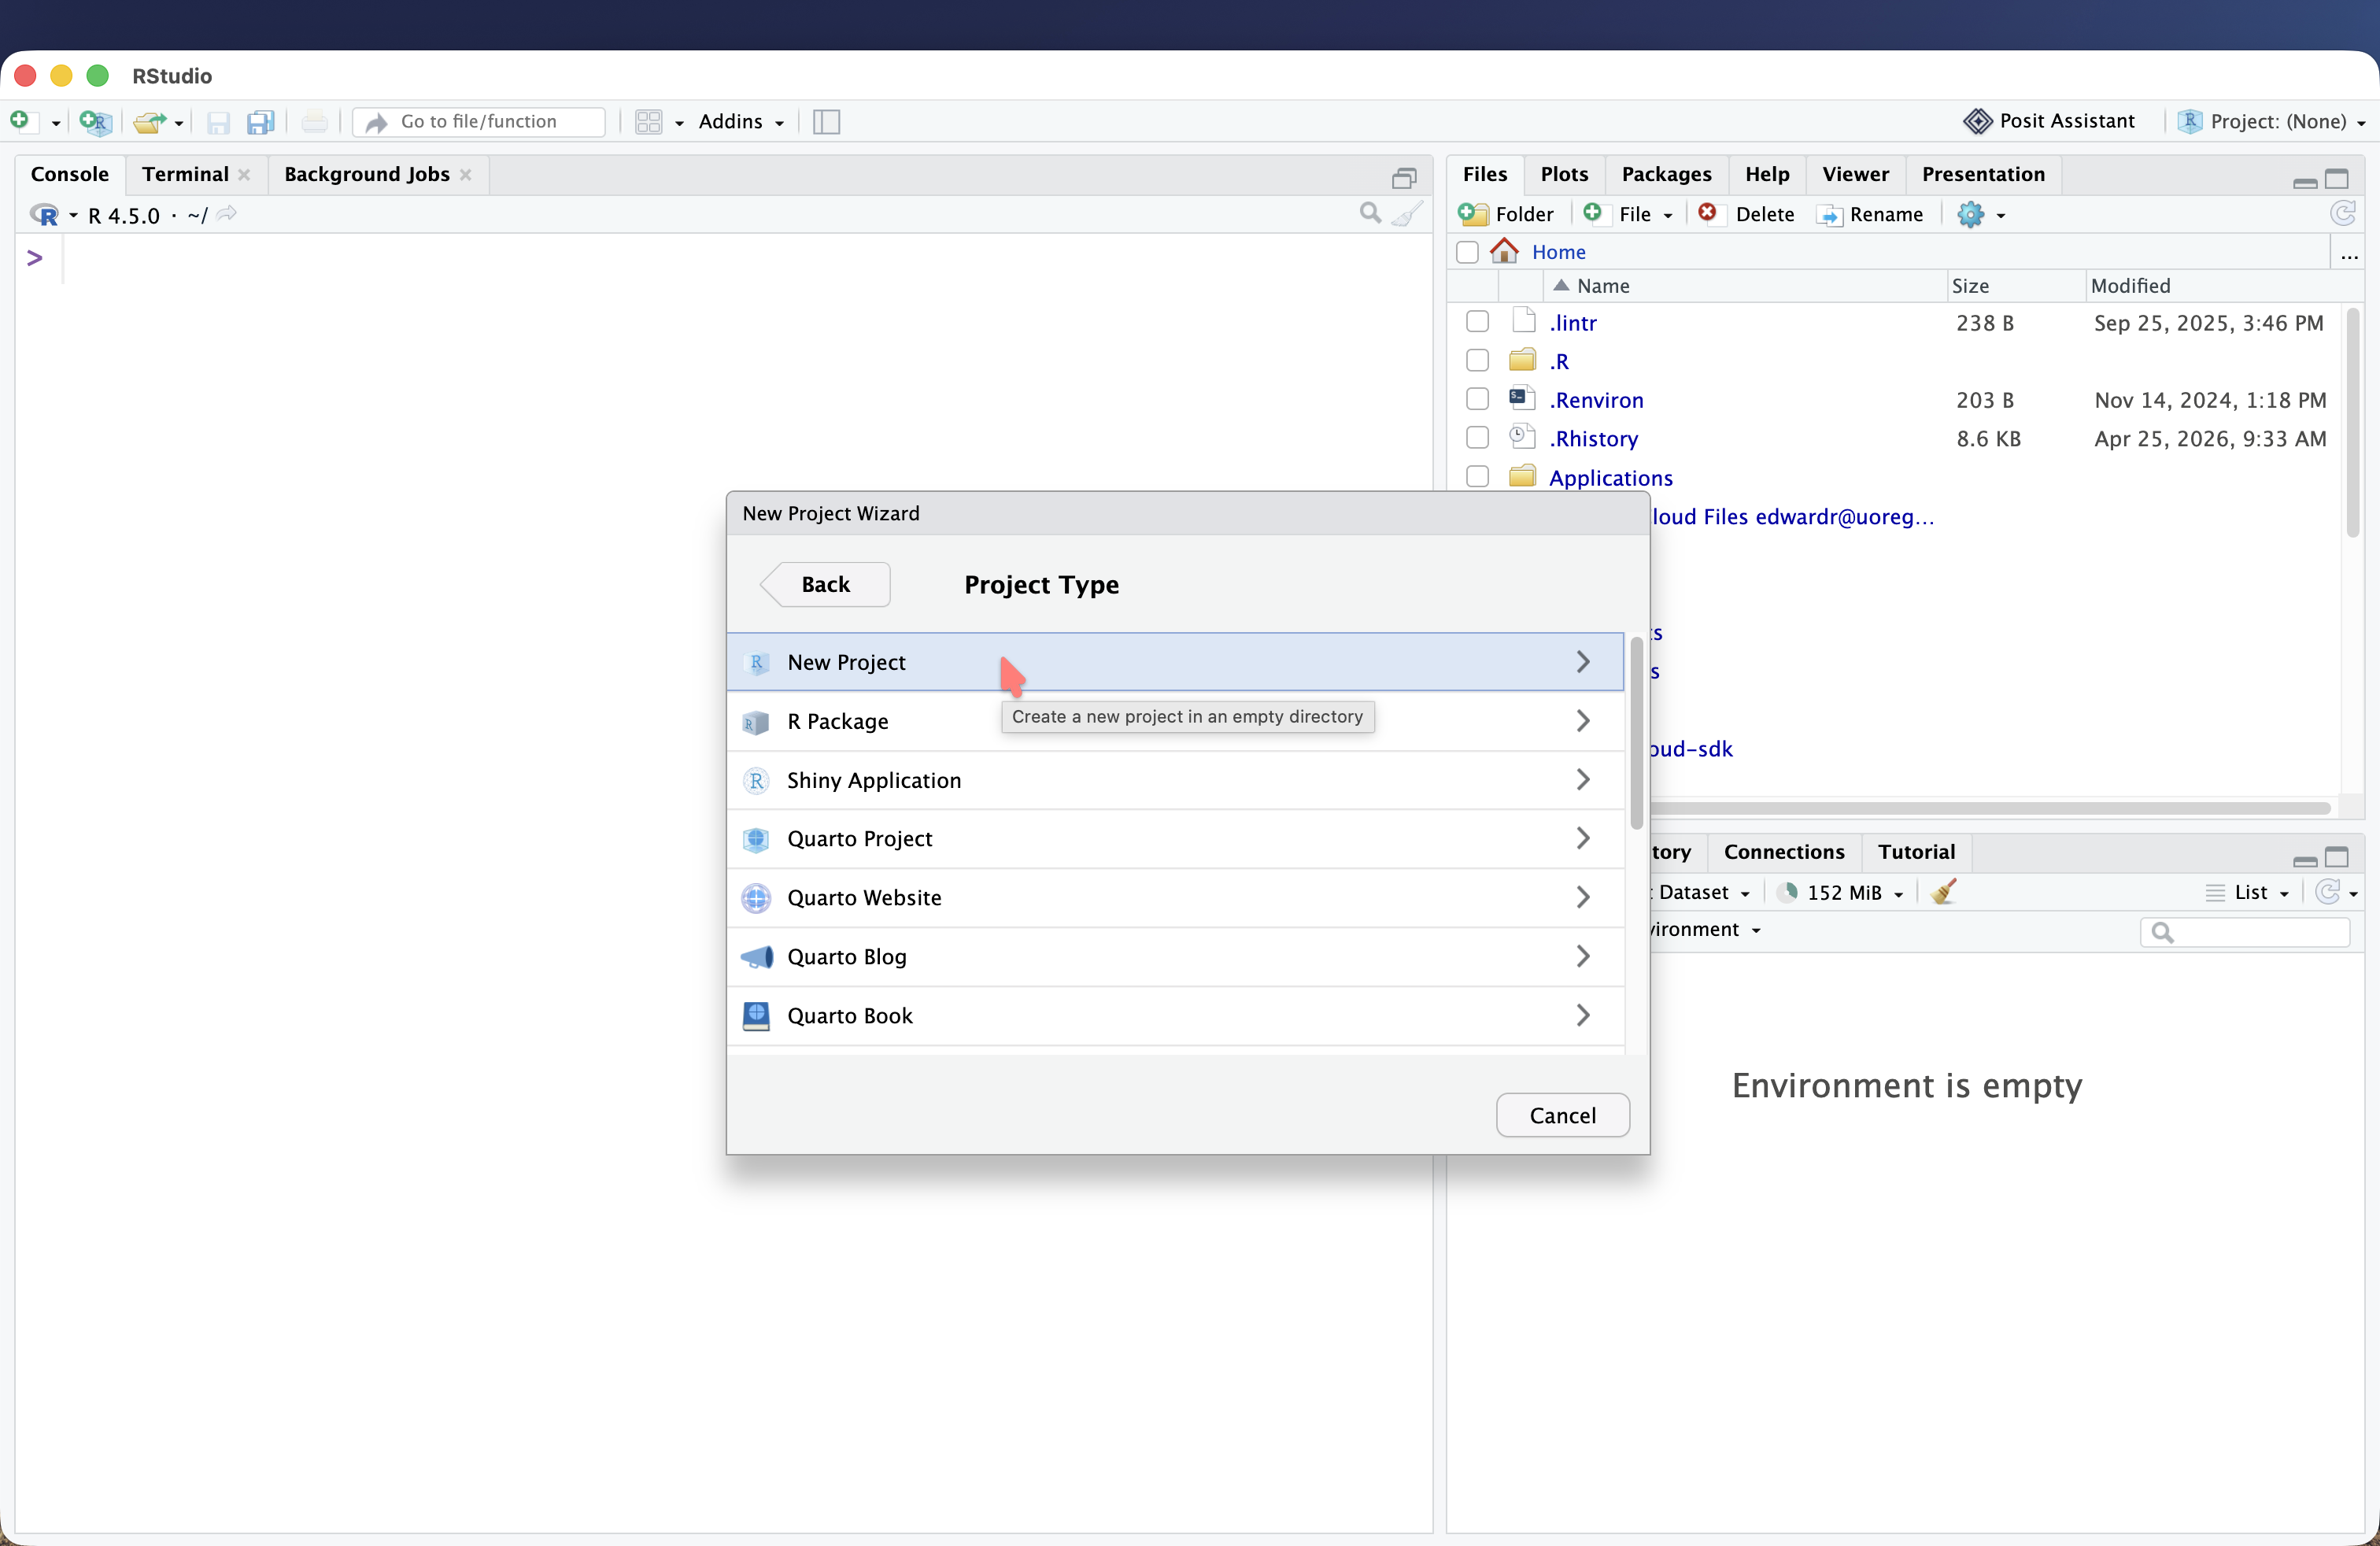This screenshot has height=1546, width=2380.
Task: Click the Delete files red icon
Action: coord(1708,213)
